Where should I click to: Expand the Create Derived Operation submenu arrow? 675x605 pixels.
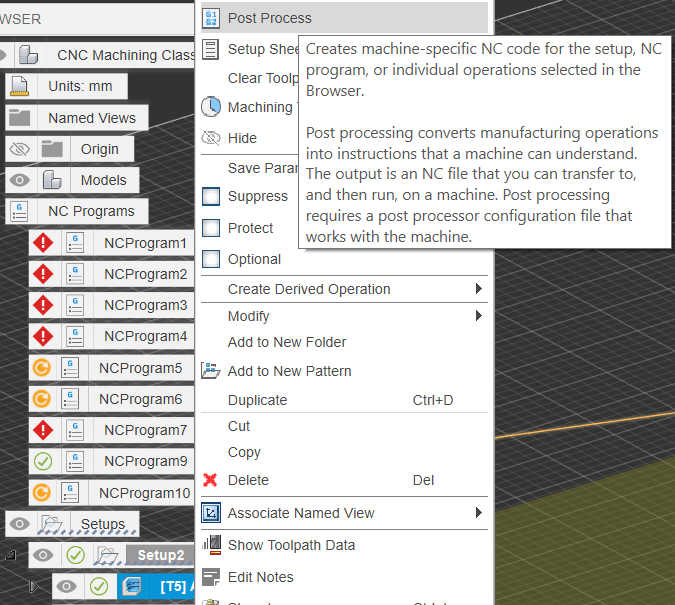[x=479, y=289]
